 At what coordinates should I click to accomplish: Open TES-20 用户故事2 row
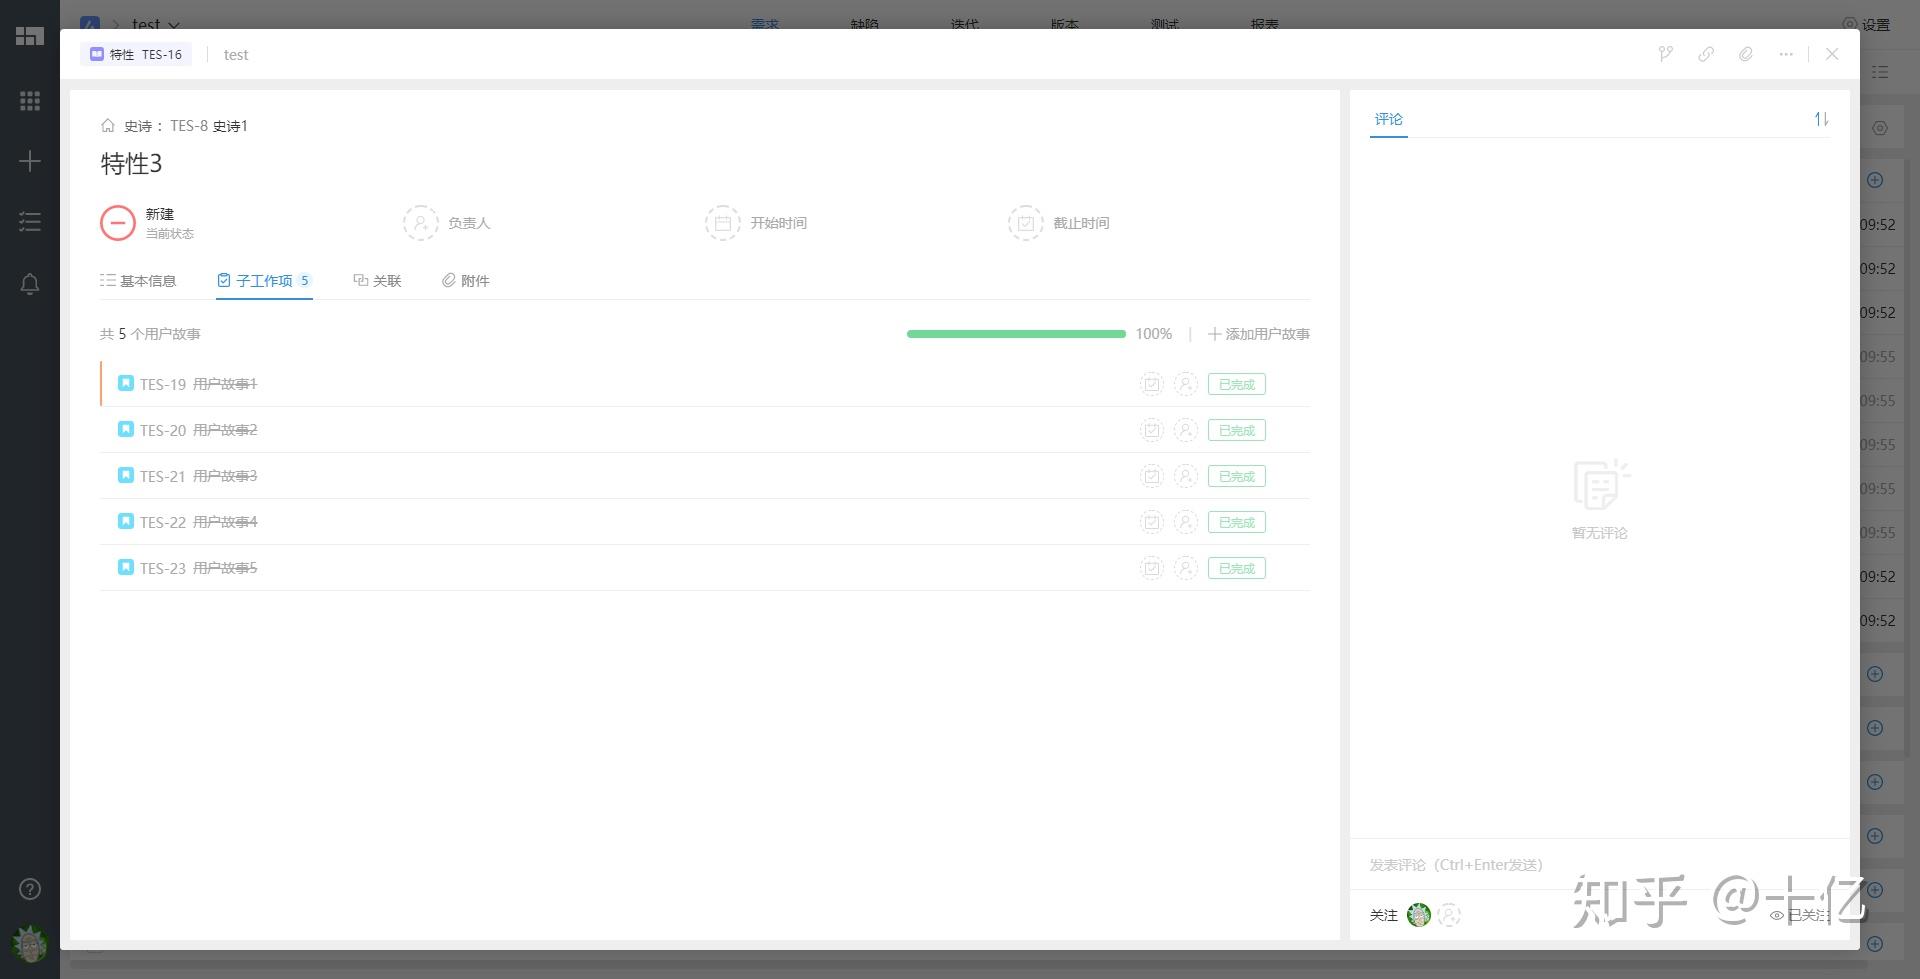click(705, 430)
